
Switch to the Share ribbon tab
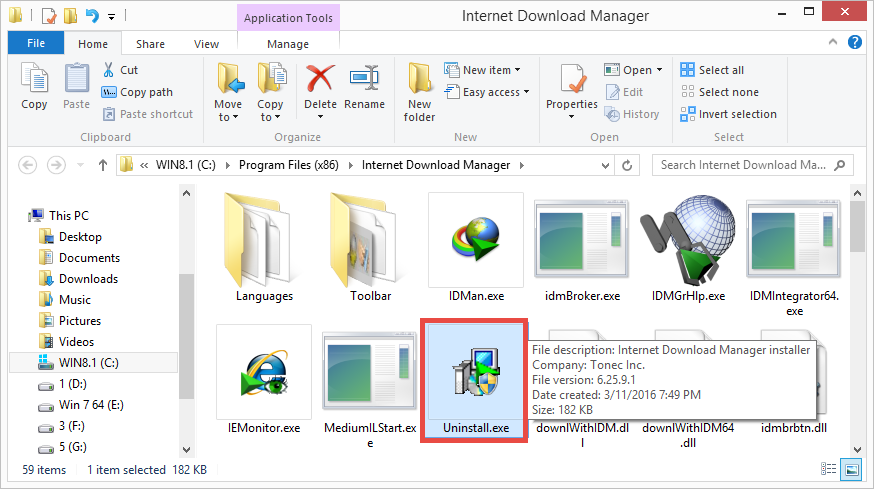pos(150,43)
